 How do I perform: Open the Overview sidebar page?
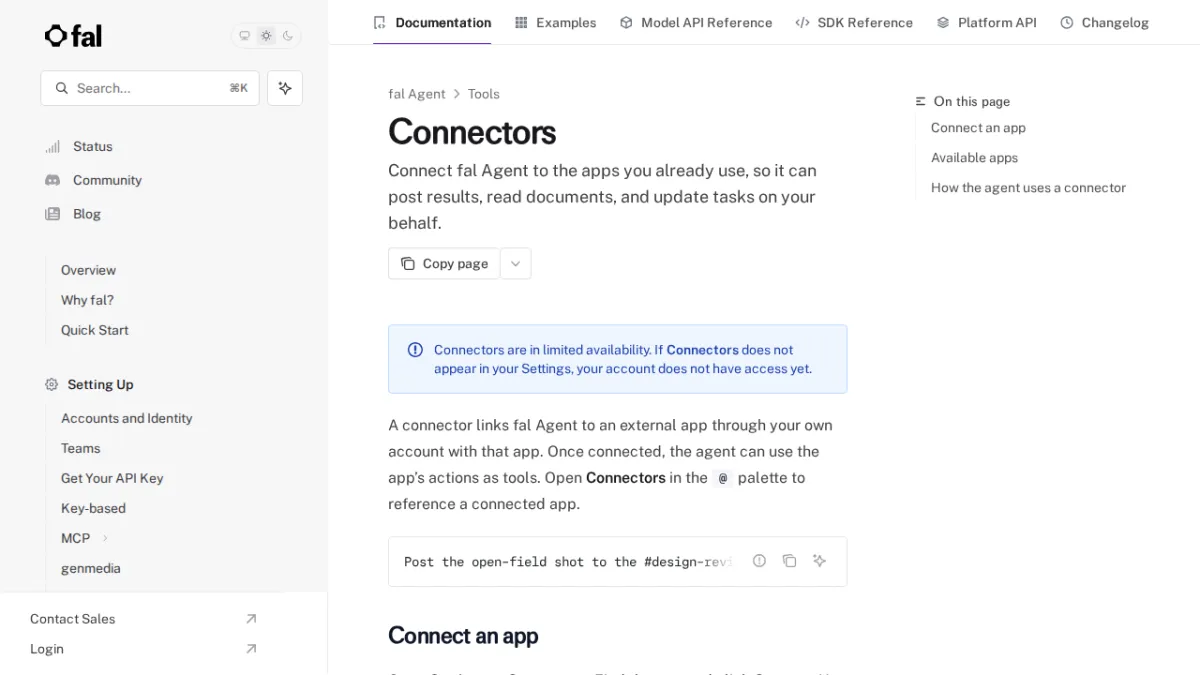point(88,270)
